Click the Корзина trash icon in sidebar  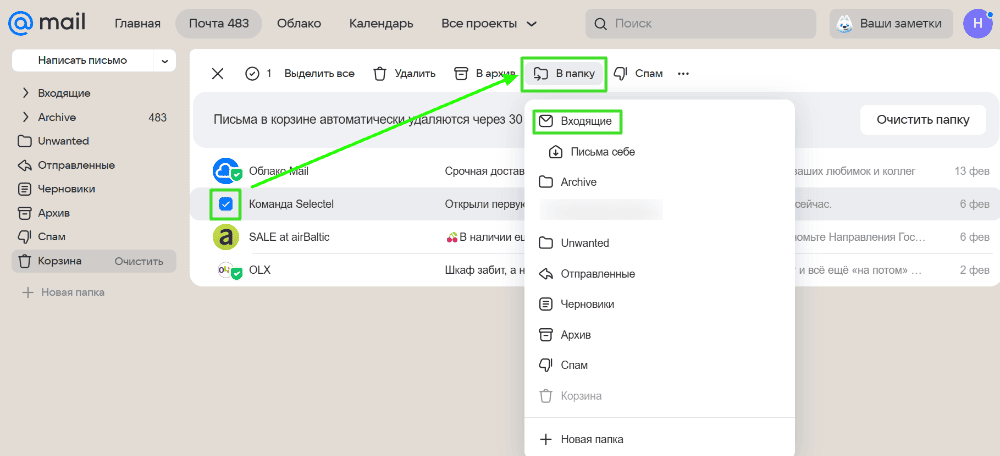pyautogui.click(x=25, y=261)
